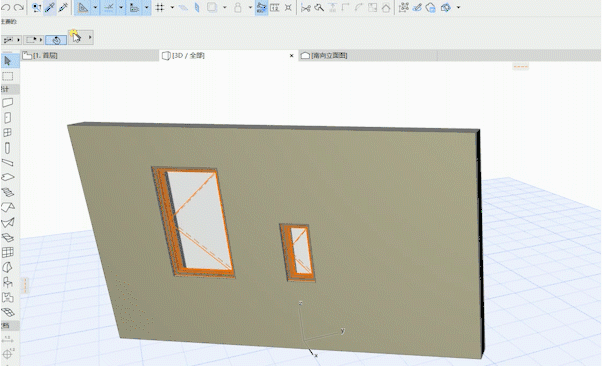Open the 3D view dropdown arrow

click(458, 7)
